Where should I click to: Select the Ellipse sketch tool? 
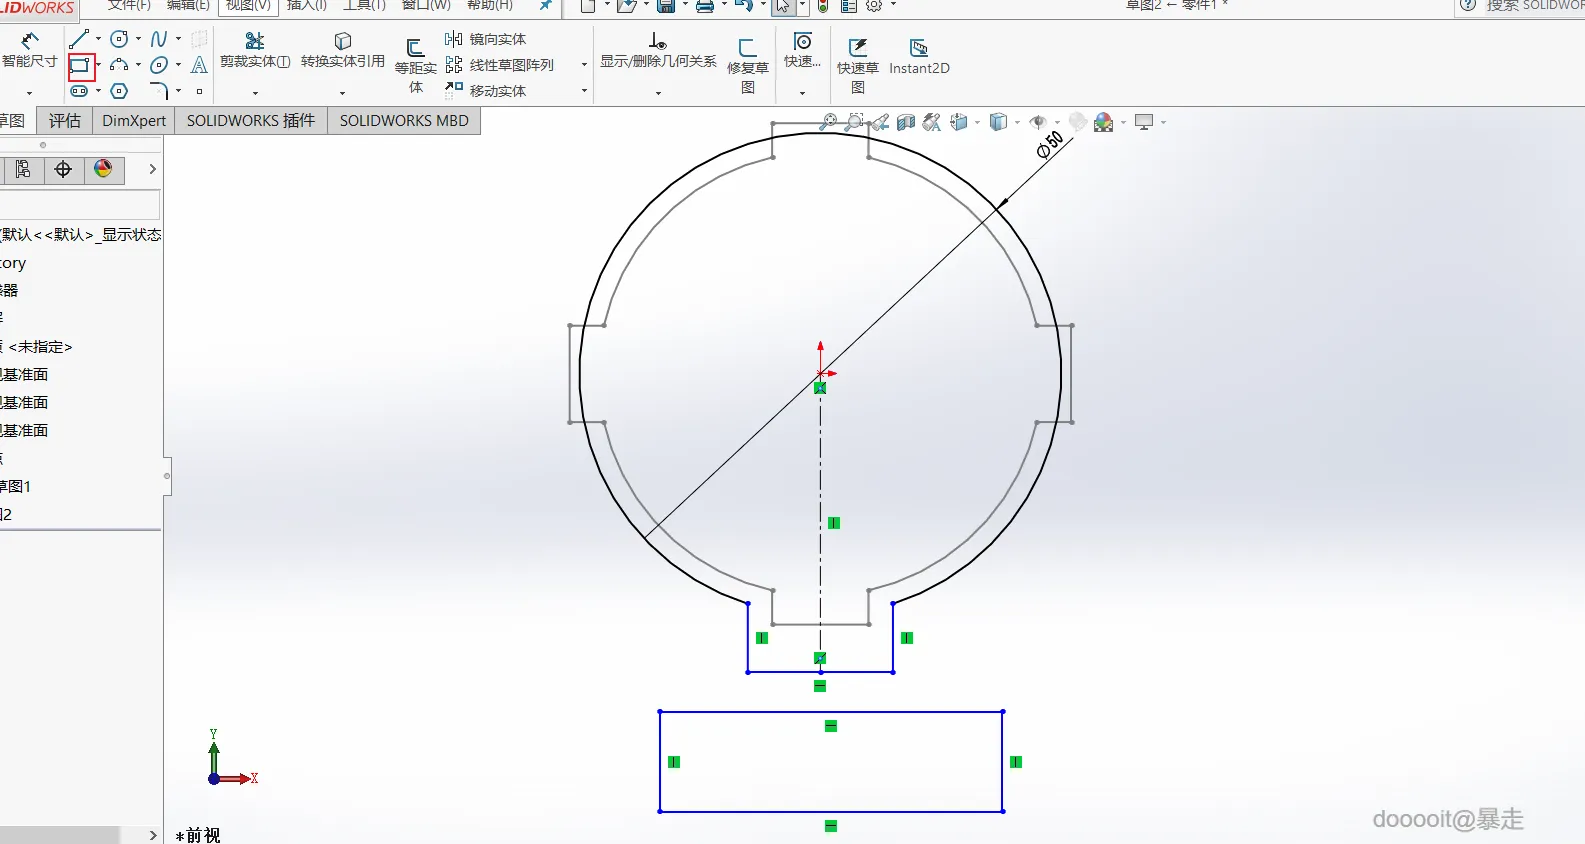[158, 66]
